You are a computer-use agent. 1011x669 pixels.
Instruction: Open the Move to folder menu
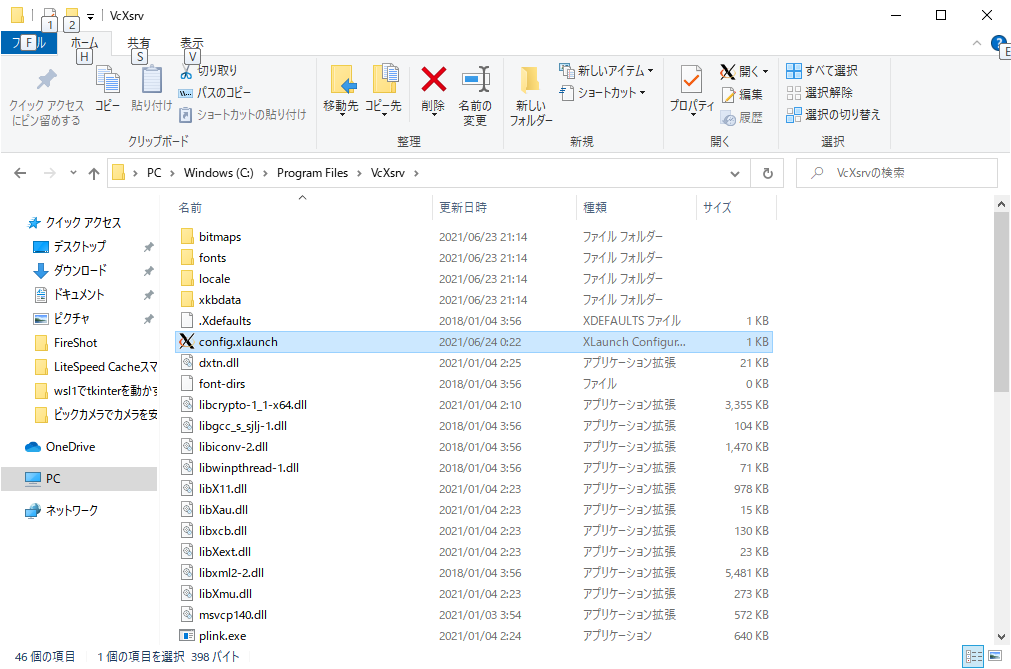pos(340,90)
